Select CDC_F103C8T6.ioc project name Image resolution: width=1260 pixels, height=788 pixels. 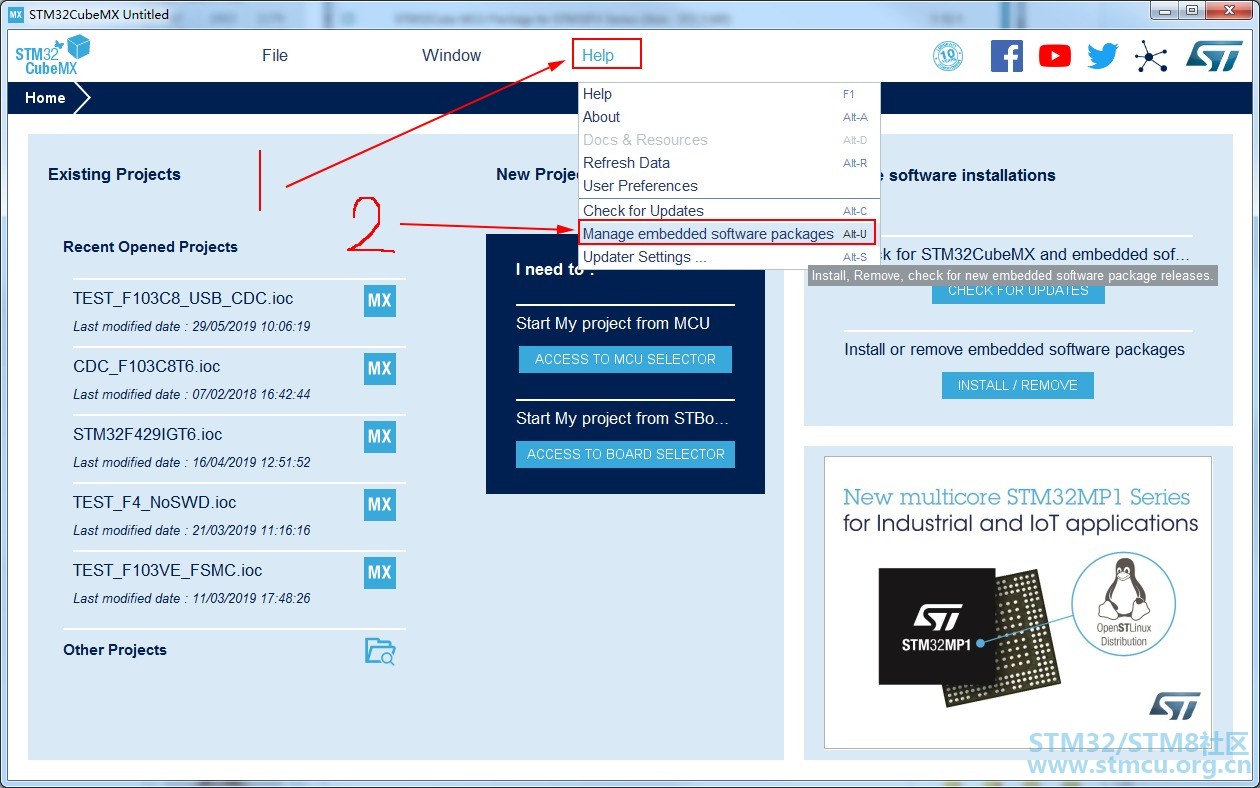tap(147, 366)
